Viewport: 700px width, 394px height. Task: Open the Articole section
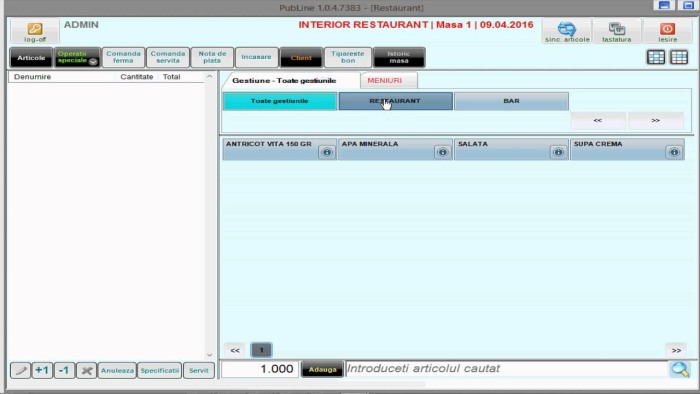pos(31,58)
